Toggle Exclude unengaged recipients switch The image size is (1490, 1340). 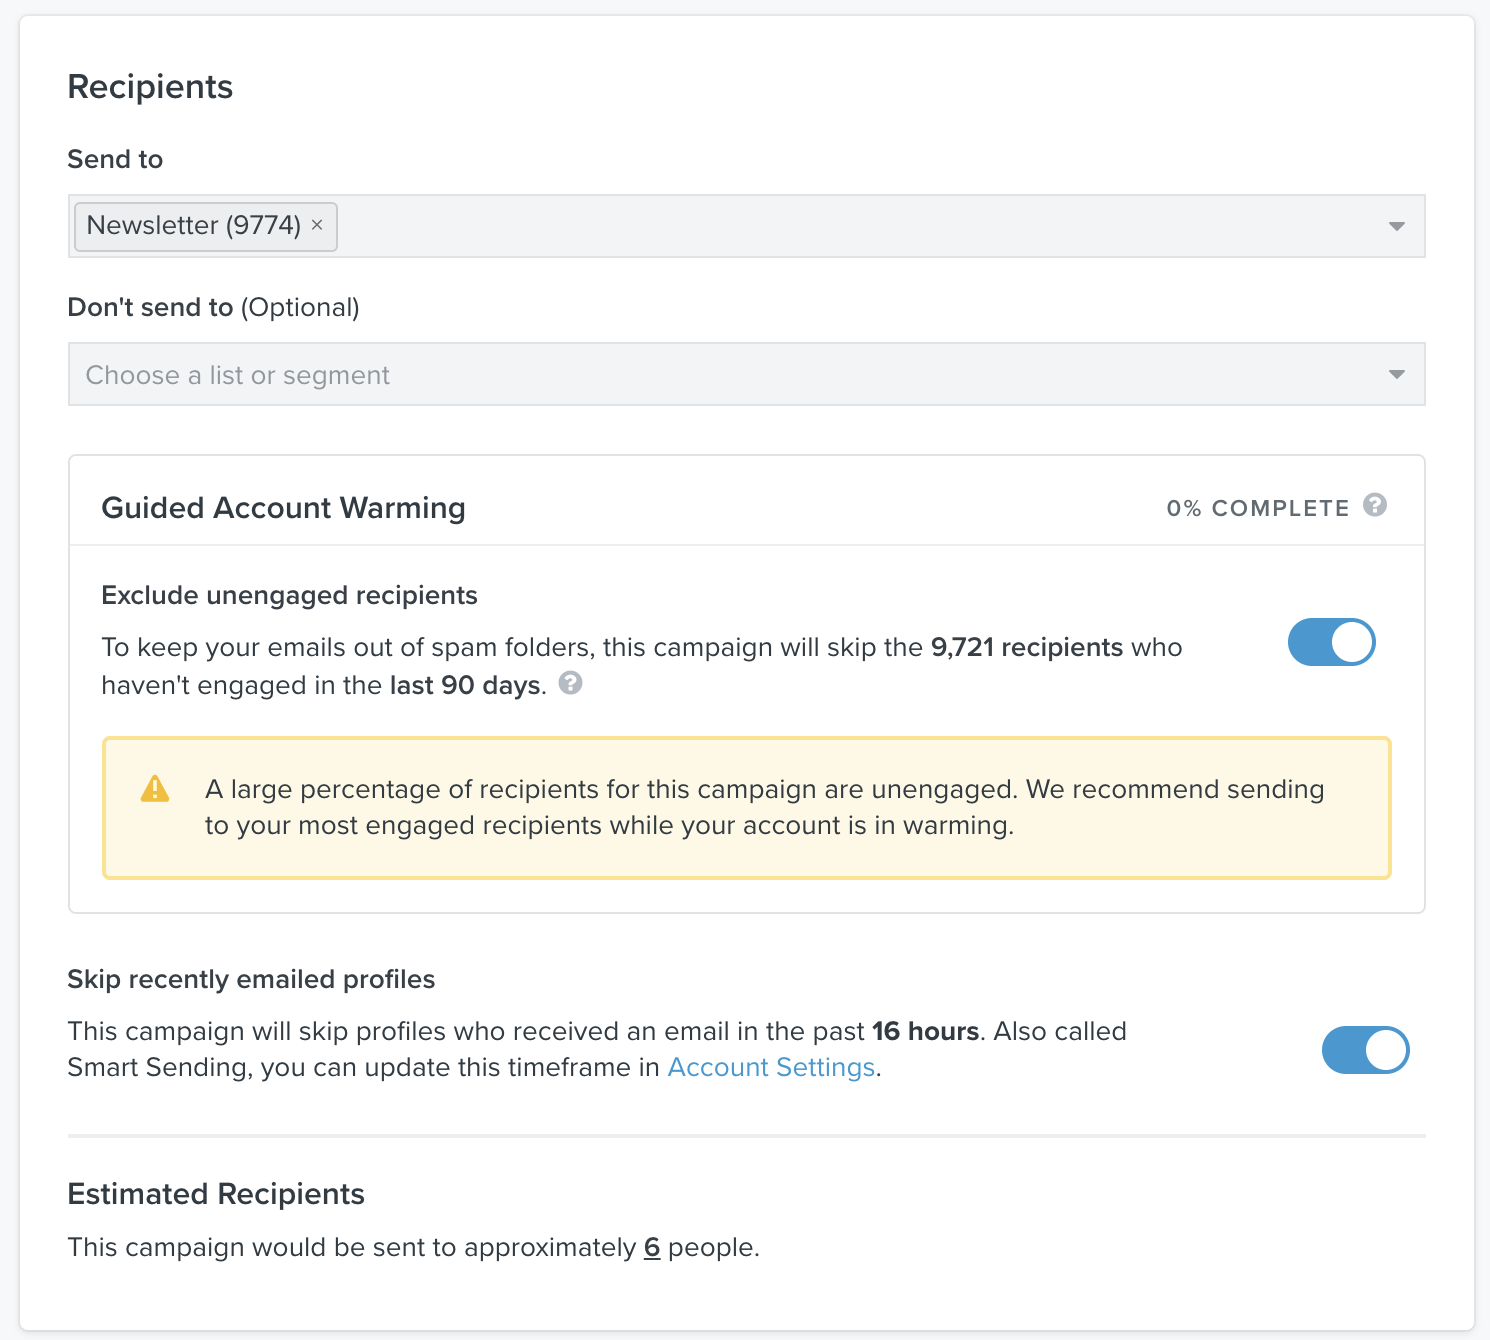pyautogui.click(x=1331, y=642)
